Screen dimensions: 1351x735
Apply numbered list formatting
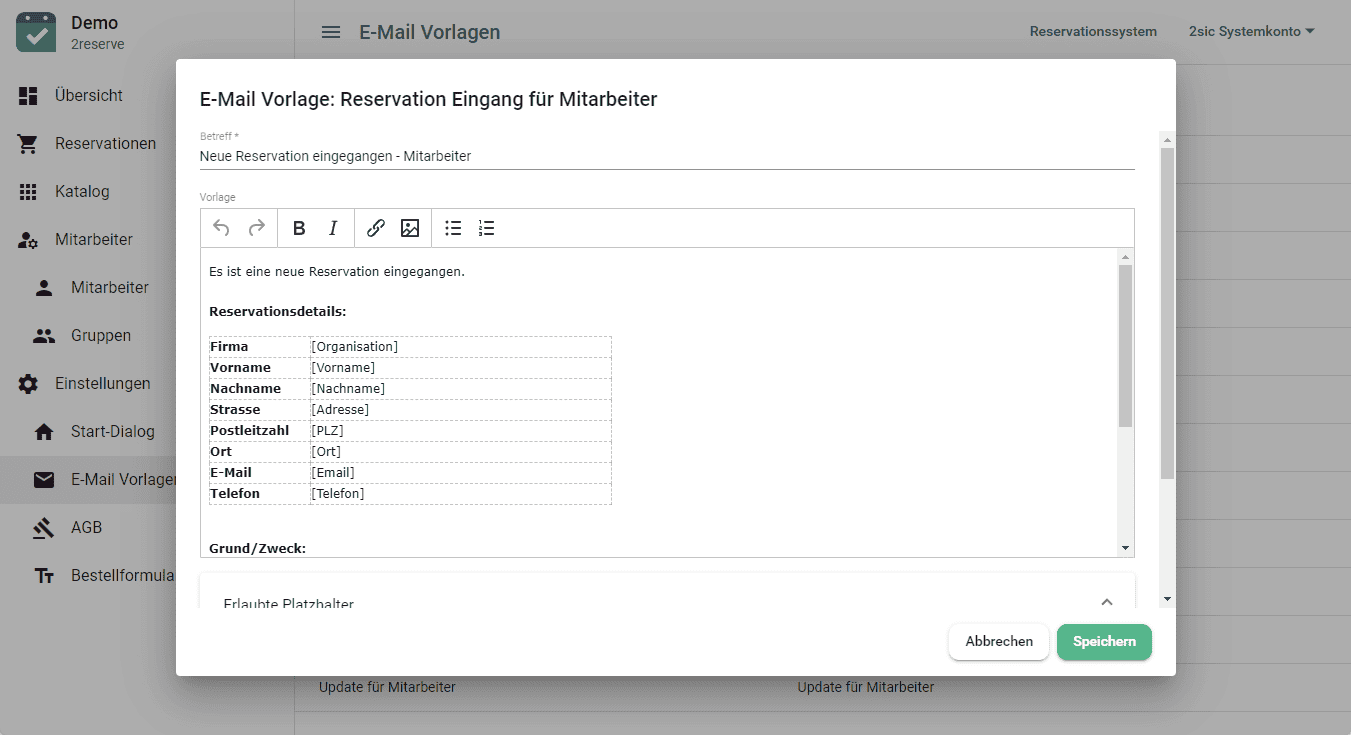pyautogui.click(x=487, y=228)
